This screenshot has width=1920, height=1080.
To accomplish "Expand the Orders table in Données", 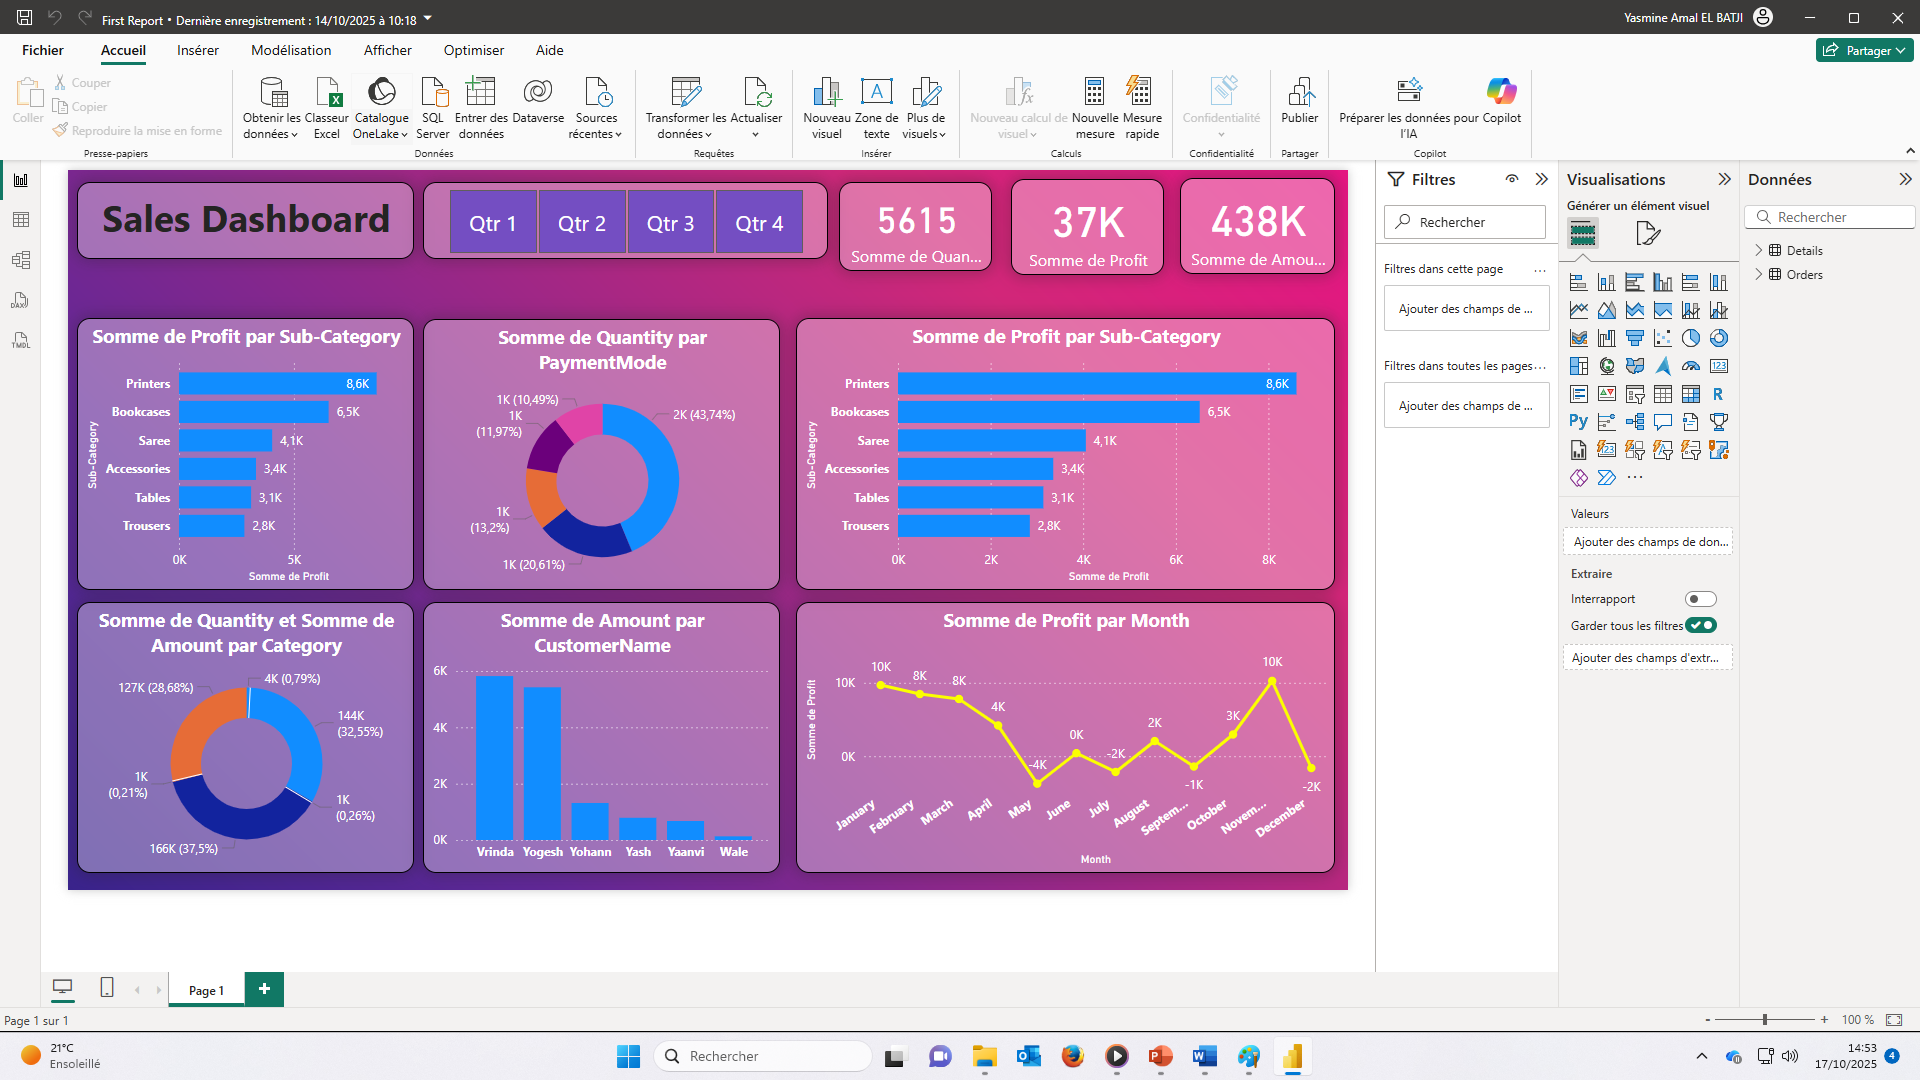I will [x=1759, y=274].
